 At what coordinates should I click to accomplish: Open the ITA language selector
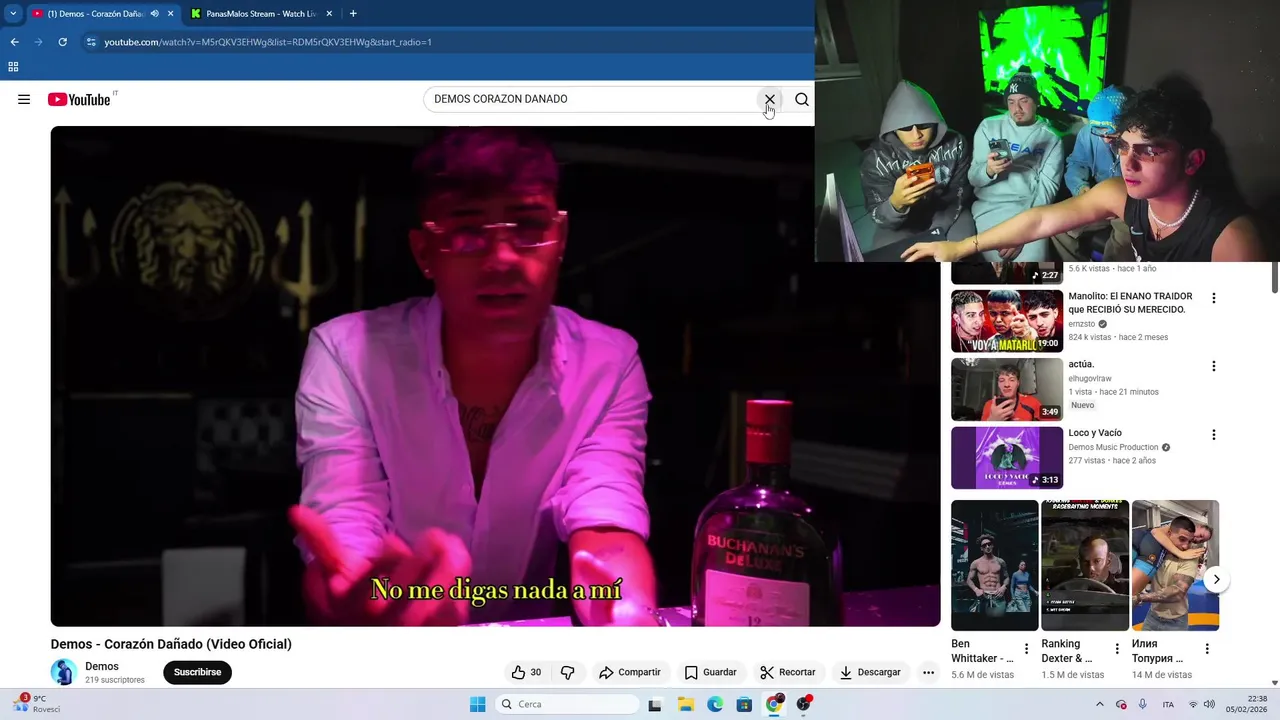[x=1168, y=705]
